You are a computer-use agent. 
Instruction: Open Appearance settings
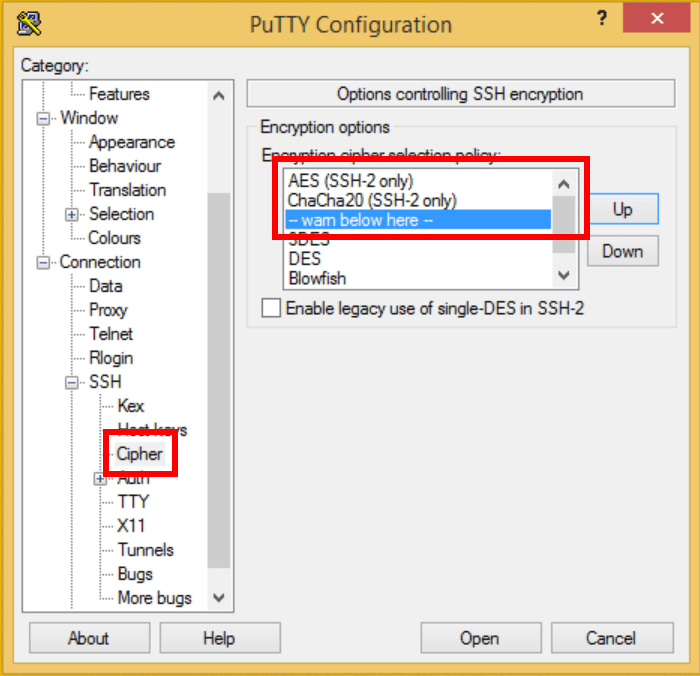(x=132, y=142)
